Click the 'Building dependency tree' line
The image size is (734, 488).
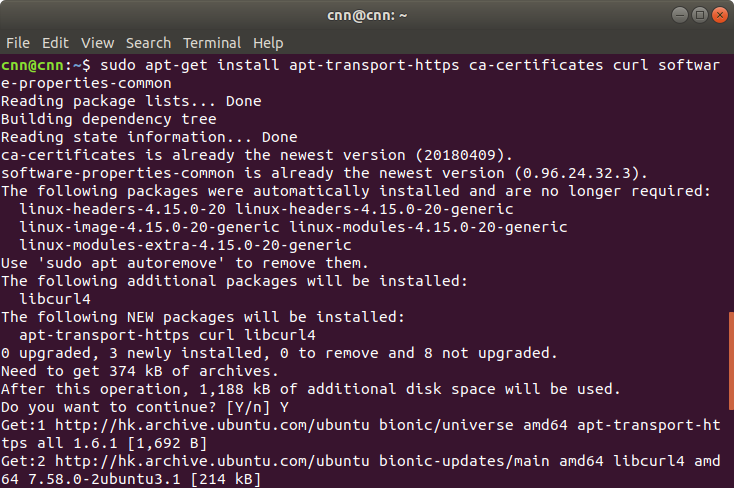point(109,119)
